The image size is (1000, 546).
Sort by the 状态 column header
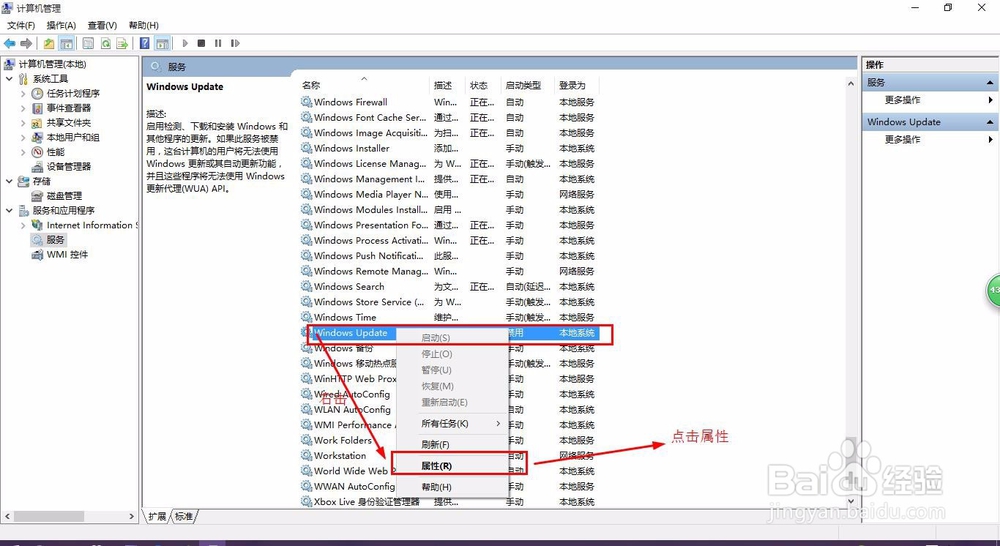click(x=485, y=85)
